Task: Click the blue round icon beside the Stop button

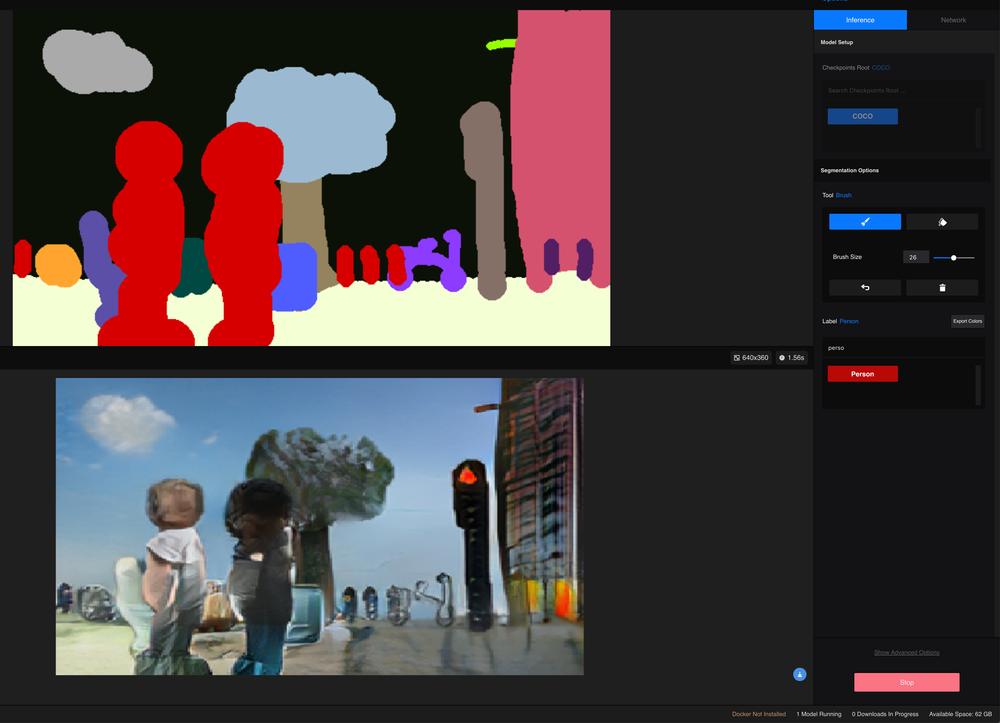Action: [800, 674]
